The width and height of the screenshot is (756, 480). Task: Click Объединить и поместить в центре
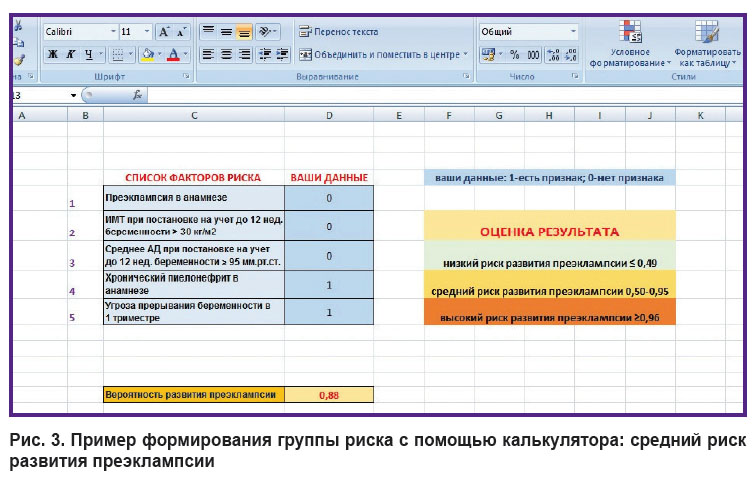[x=379, y=54]
